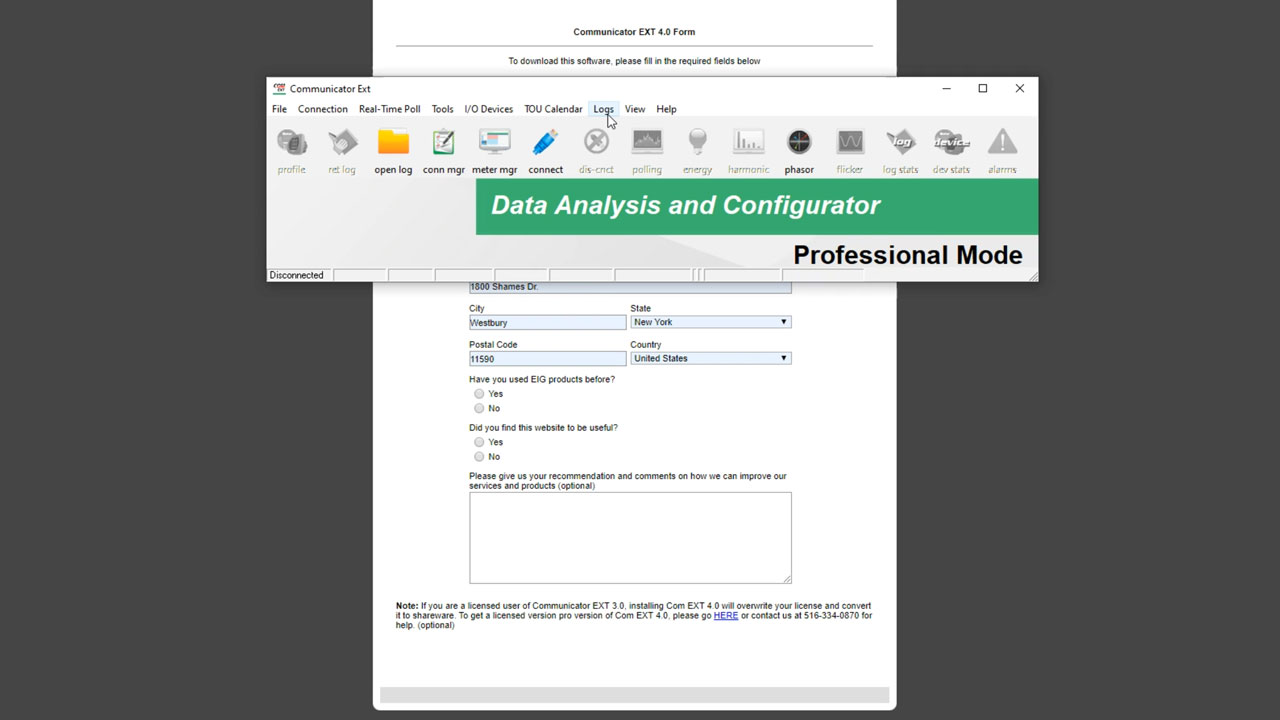
Task: Expand the Country dropdown showing United States
Action: tap(711, 358)
